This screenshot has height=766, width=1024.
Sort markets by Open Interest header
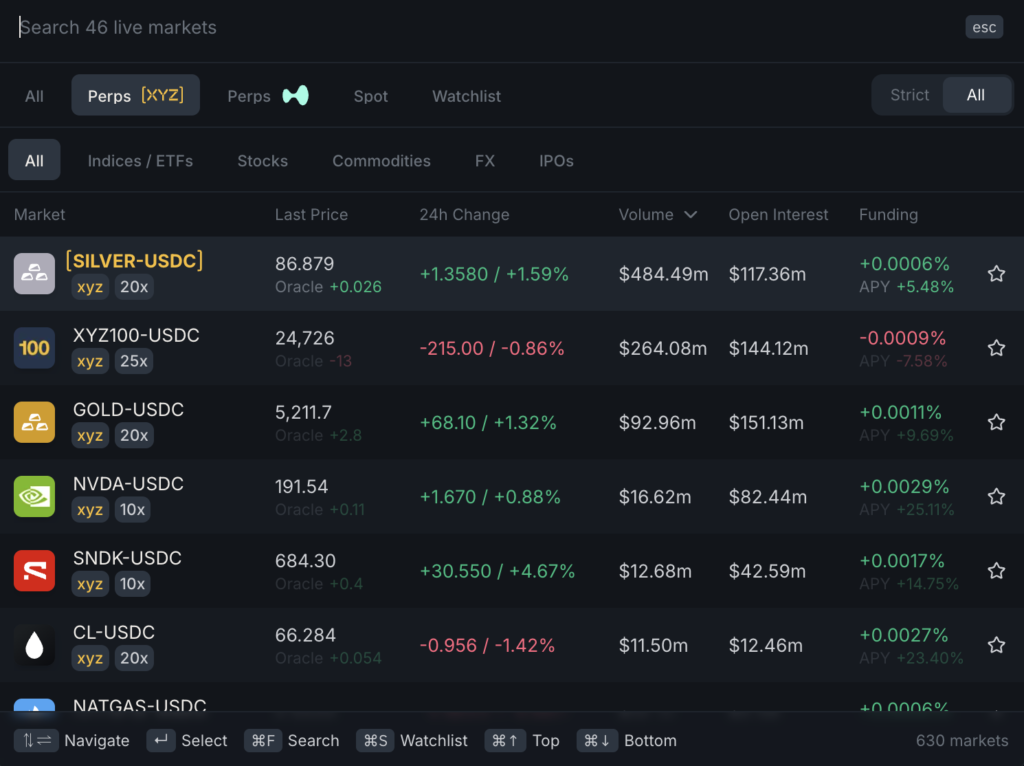(778, 215)
